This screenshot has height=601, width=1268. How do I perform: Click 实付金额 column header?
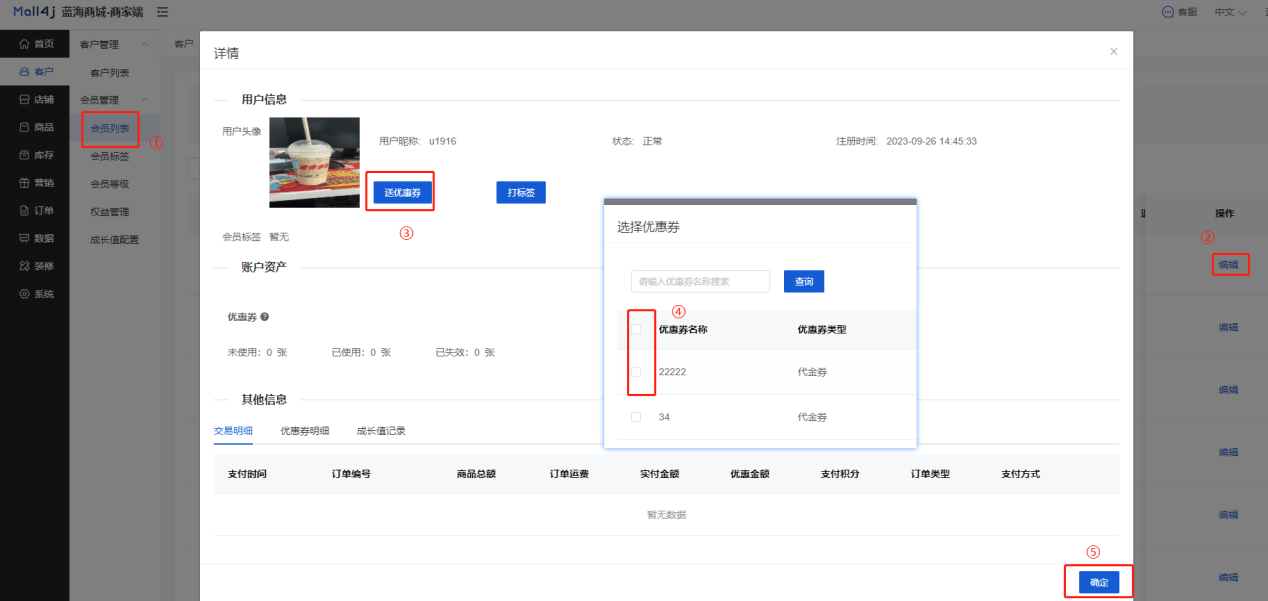point(659,474)
